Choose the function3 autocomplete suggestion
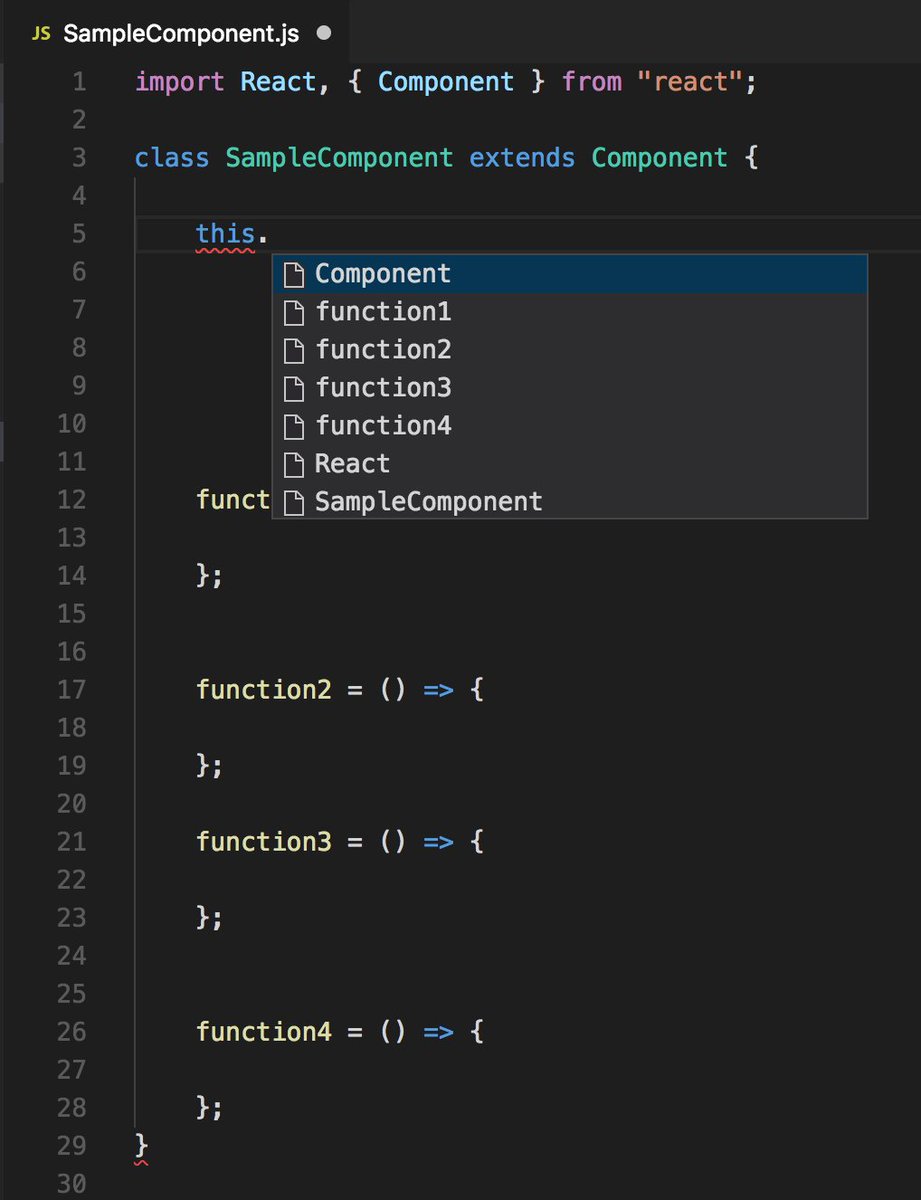The image size is (921, 1200). click(x=569, y=387)
